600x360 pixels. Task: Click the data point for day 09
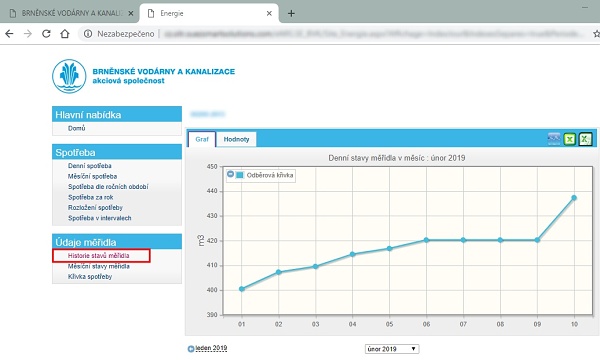[x=537, y=240]
